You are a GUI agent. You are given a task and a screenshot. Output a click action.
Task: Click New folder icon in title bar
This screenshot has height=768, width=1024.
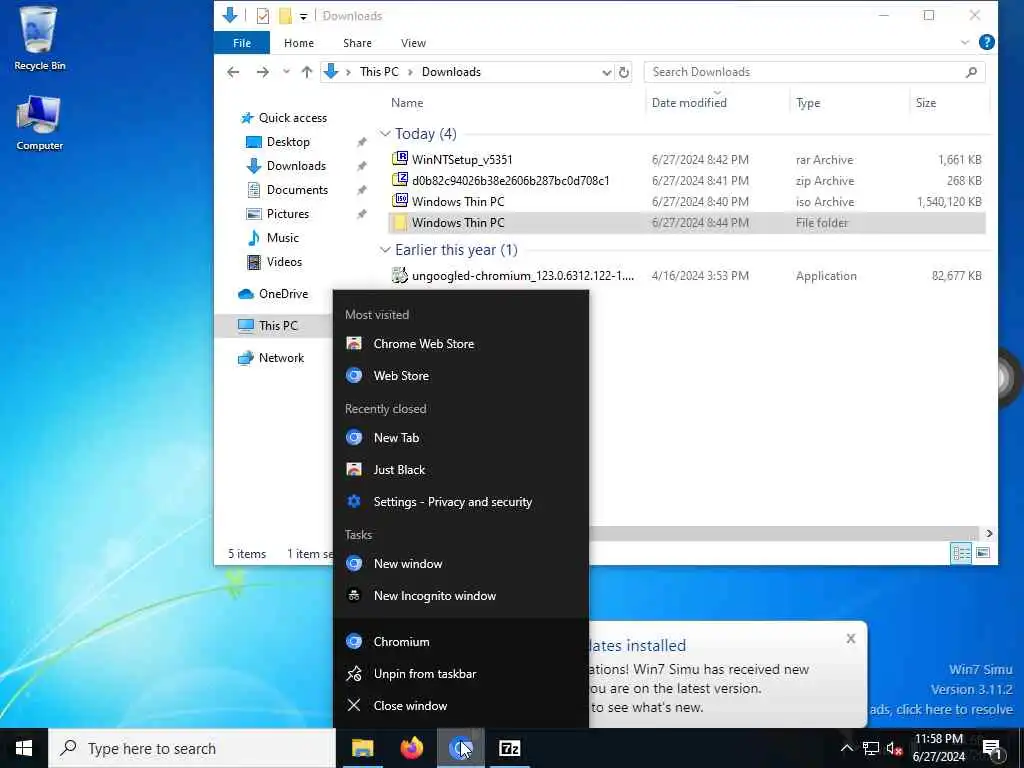285,16
